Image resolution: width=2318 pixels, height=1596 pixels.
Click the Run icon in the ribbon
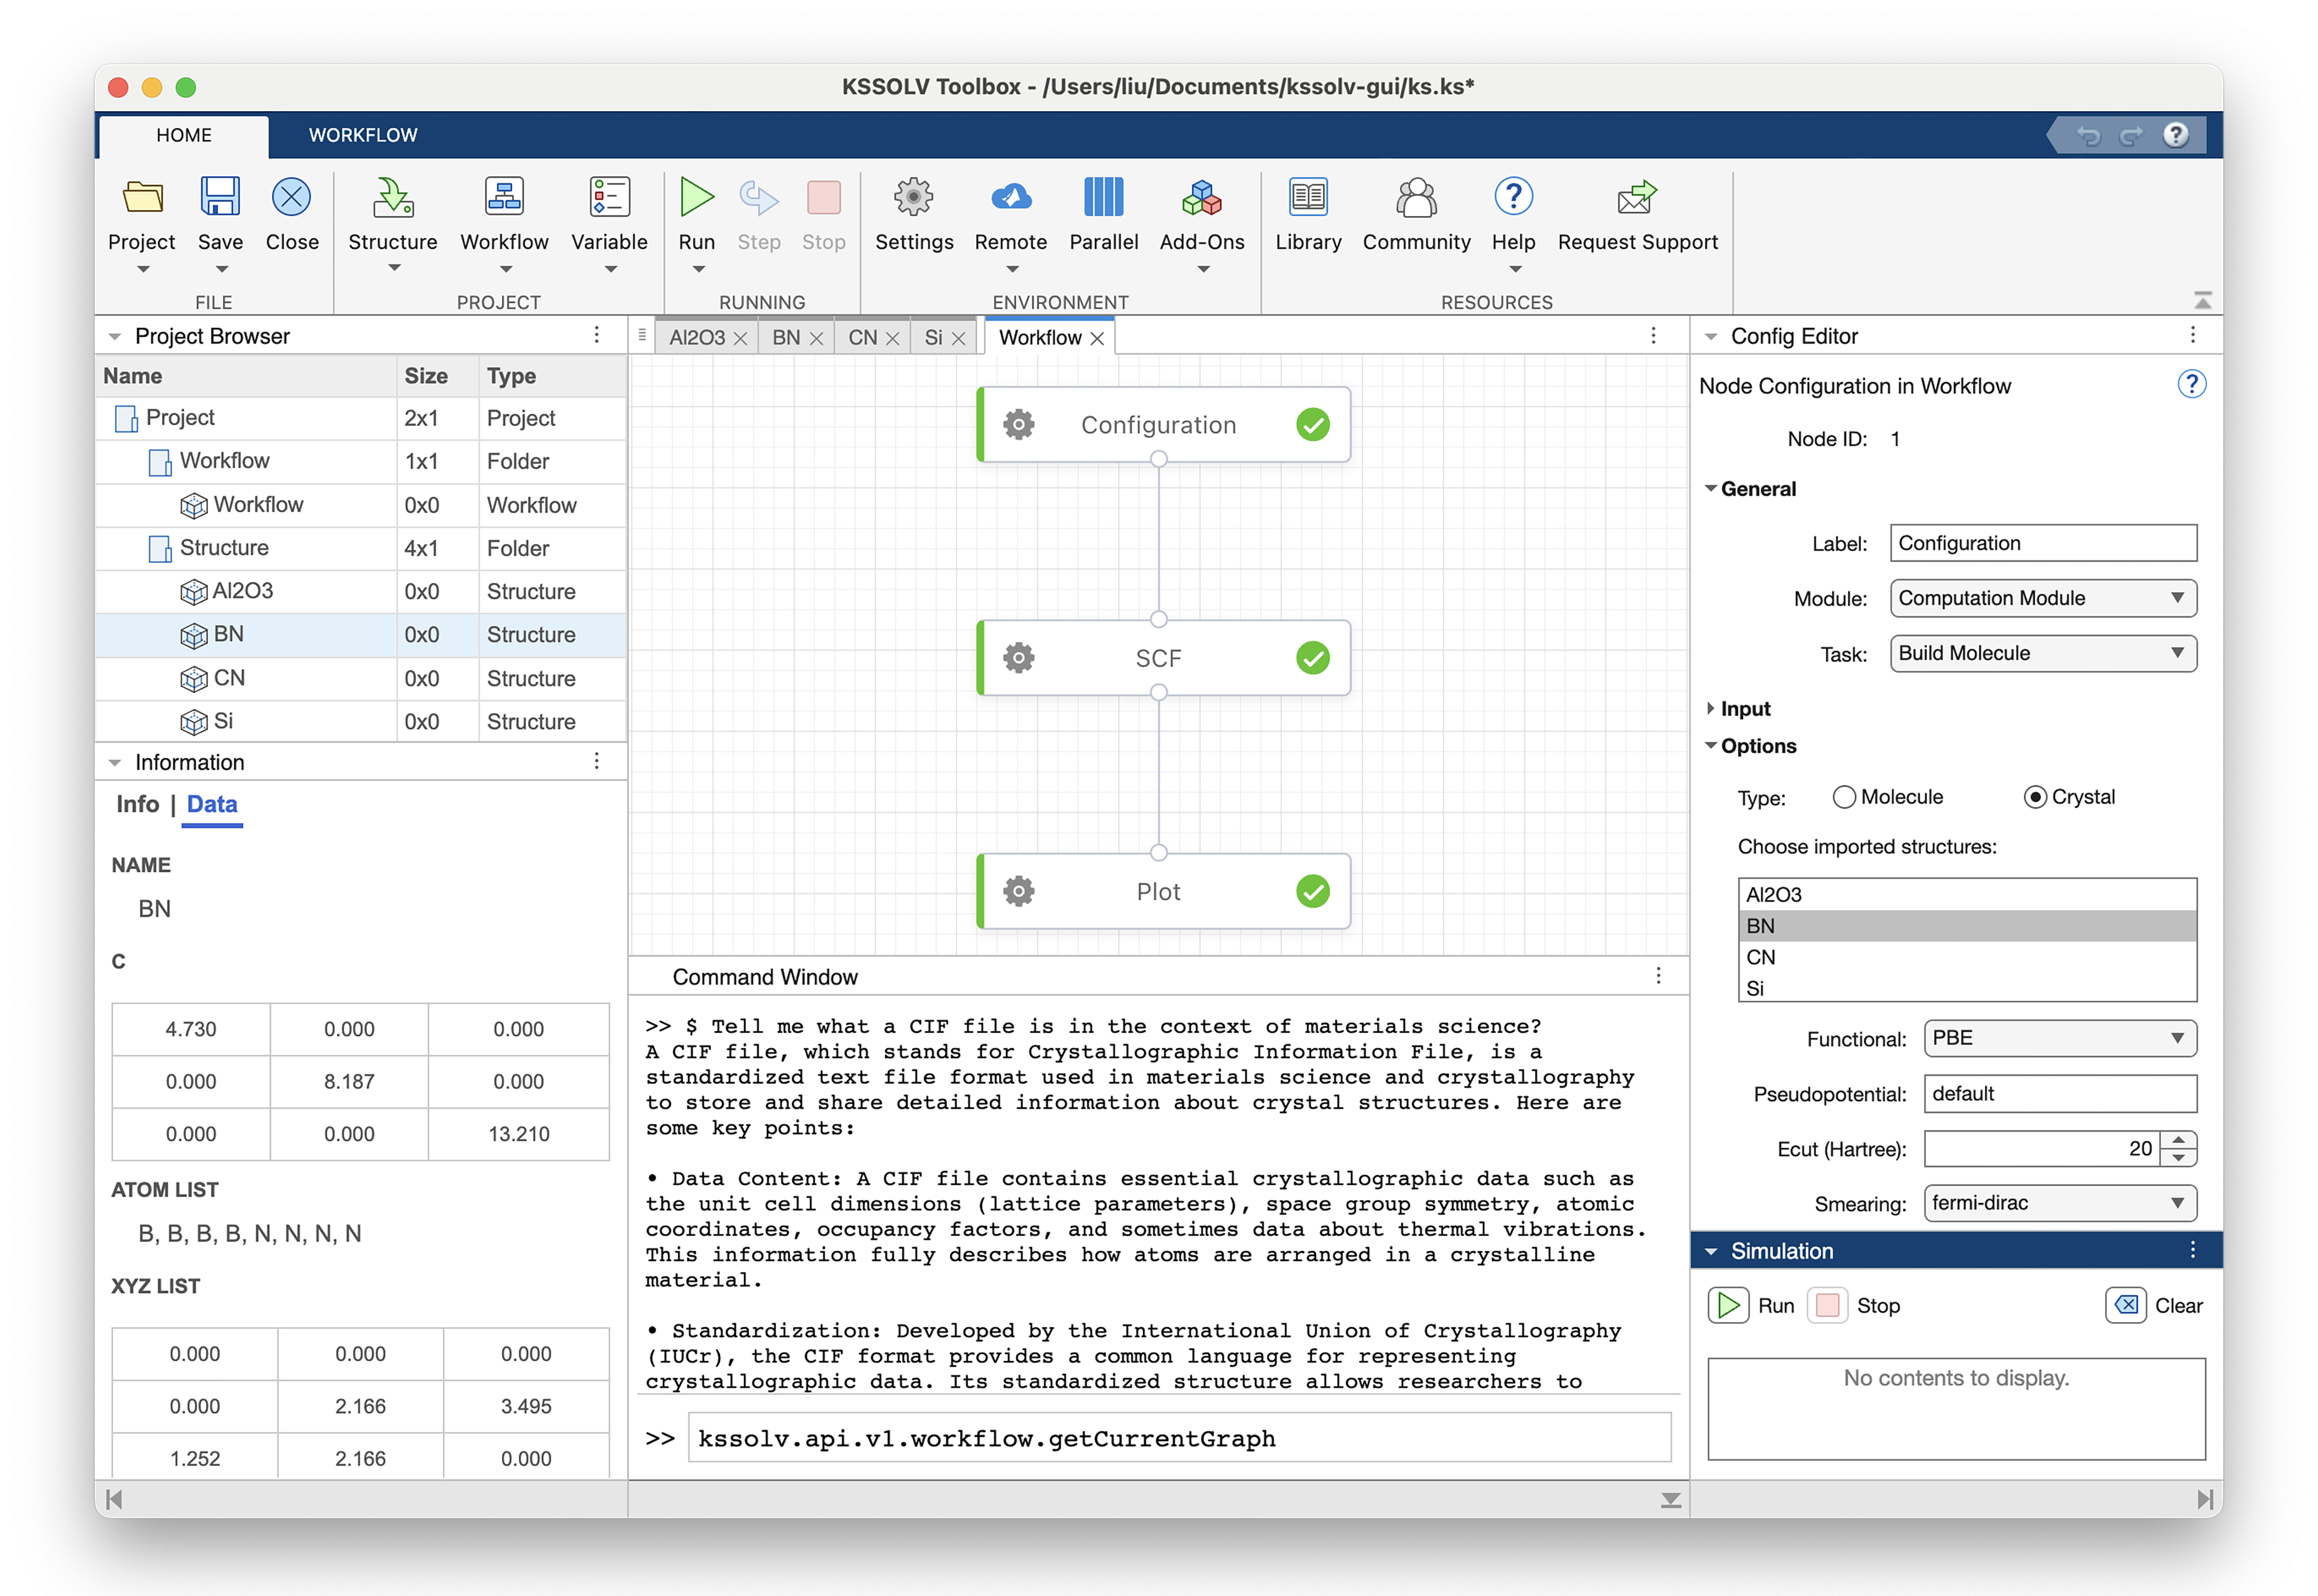tap(696, 198)
